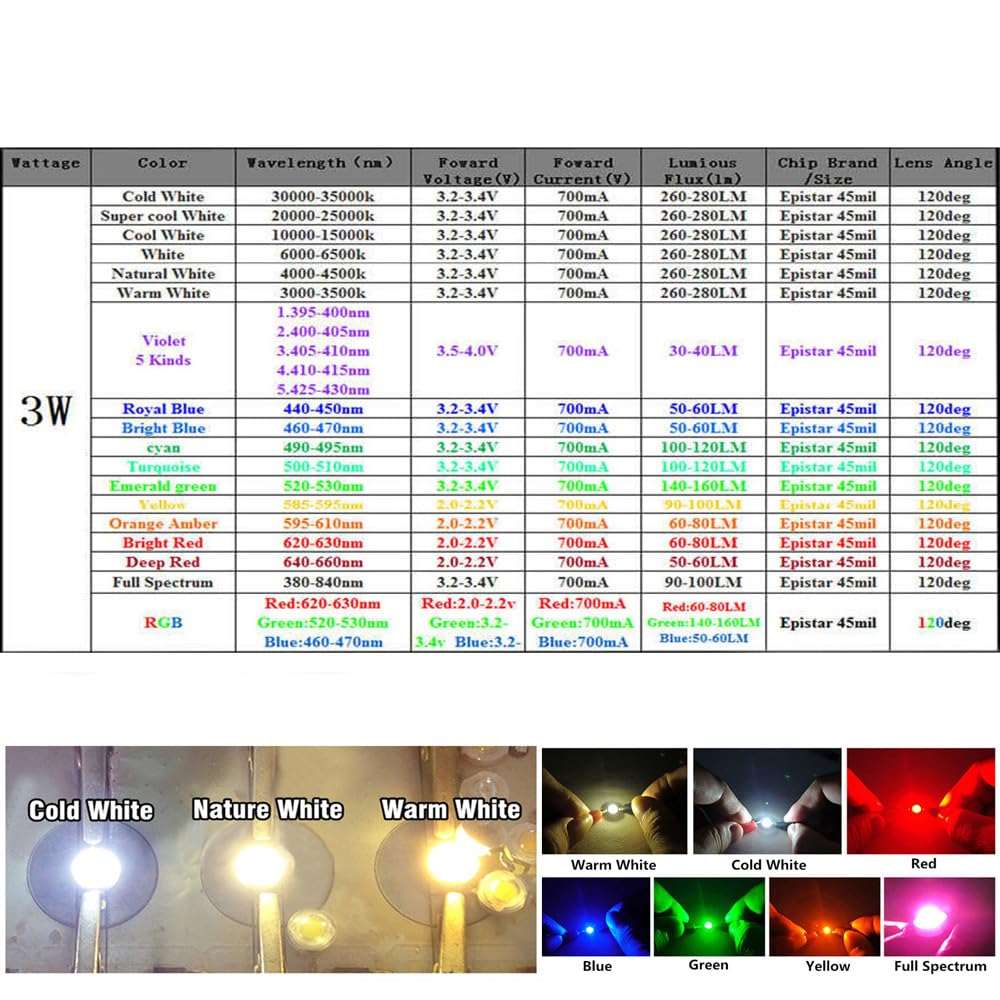This screenshot has width=1000, height=1000.
Task: Click the '500-510nm' wavelength value
Action: point(323,467)
